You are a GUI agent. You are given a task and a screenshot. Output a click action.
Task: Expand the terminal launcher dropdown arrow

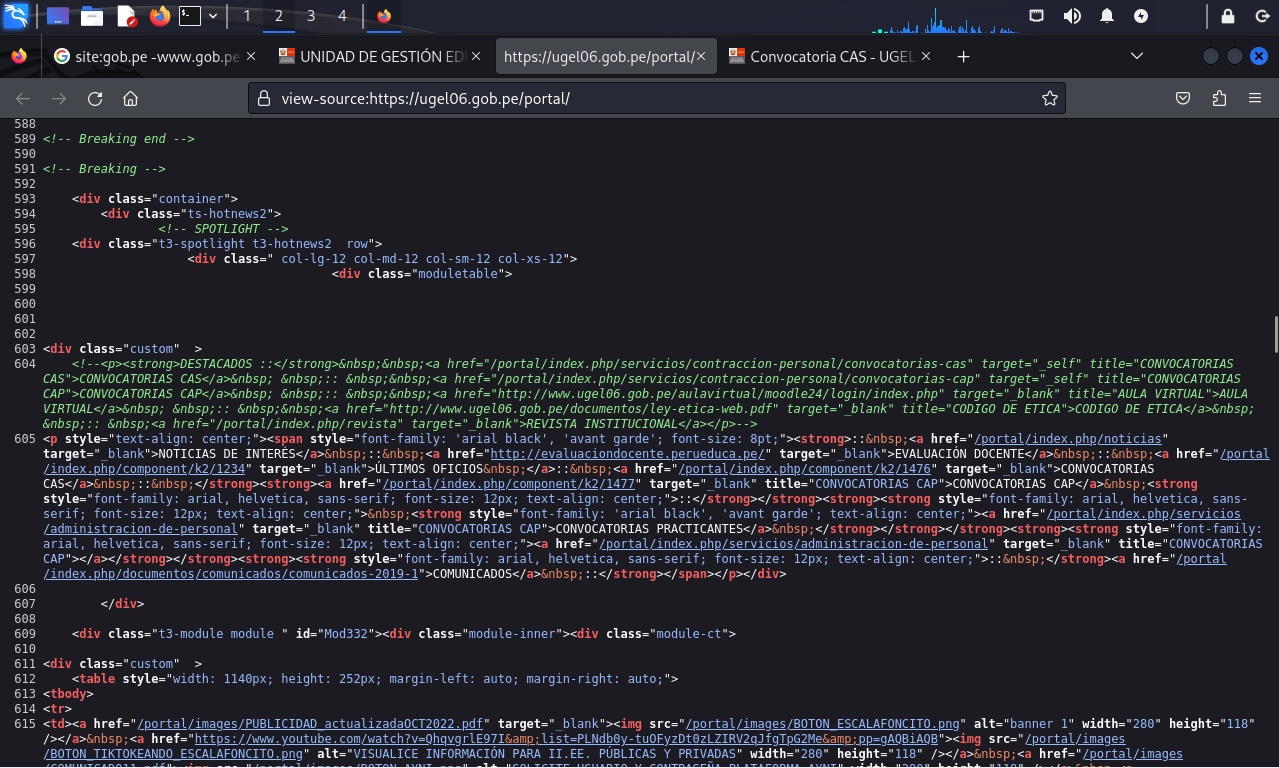coord(213,16)
